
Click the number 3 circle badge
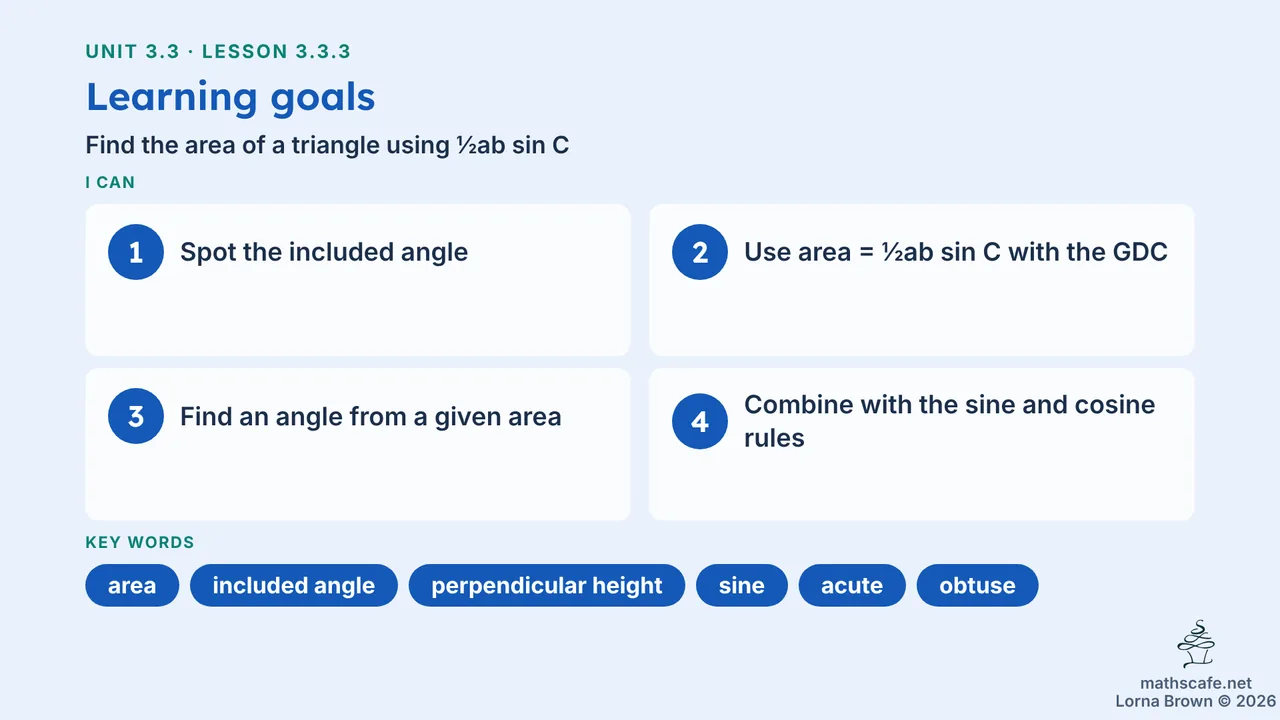click(x=136, y=416)
